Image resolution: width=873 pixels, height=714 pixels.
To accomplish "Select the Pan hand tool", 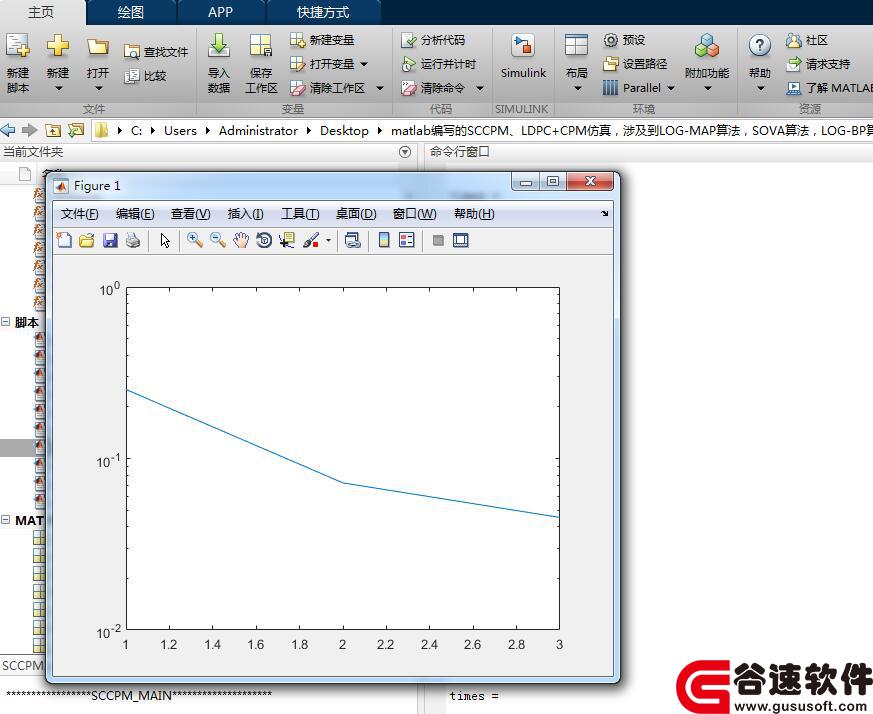I will click(x=241, y=240).
